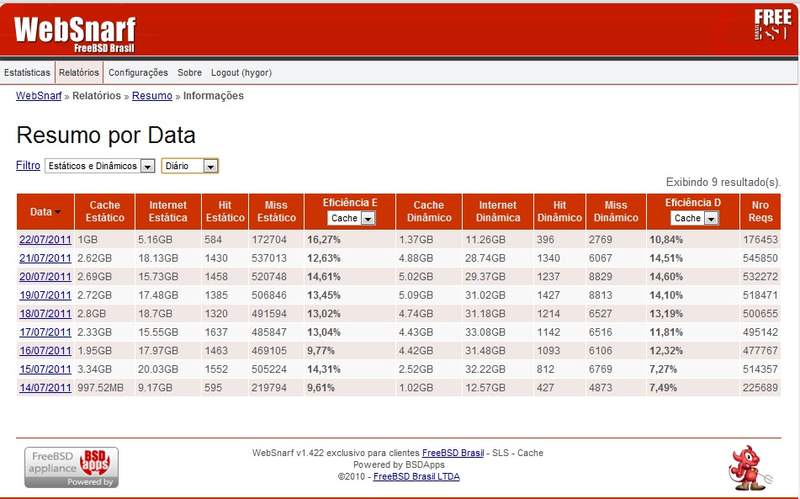800x499 pixels.
Task: Click the BSD daemon mascot image
Action: click(x=749, y=468)
